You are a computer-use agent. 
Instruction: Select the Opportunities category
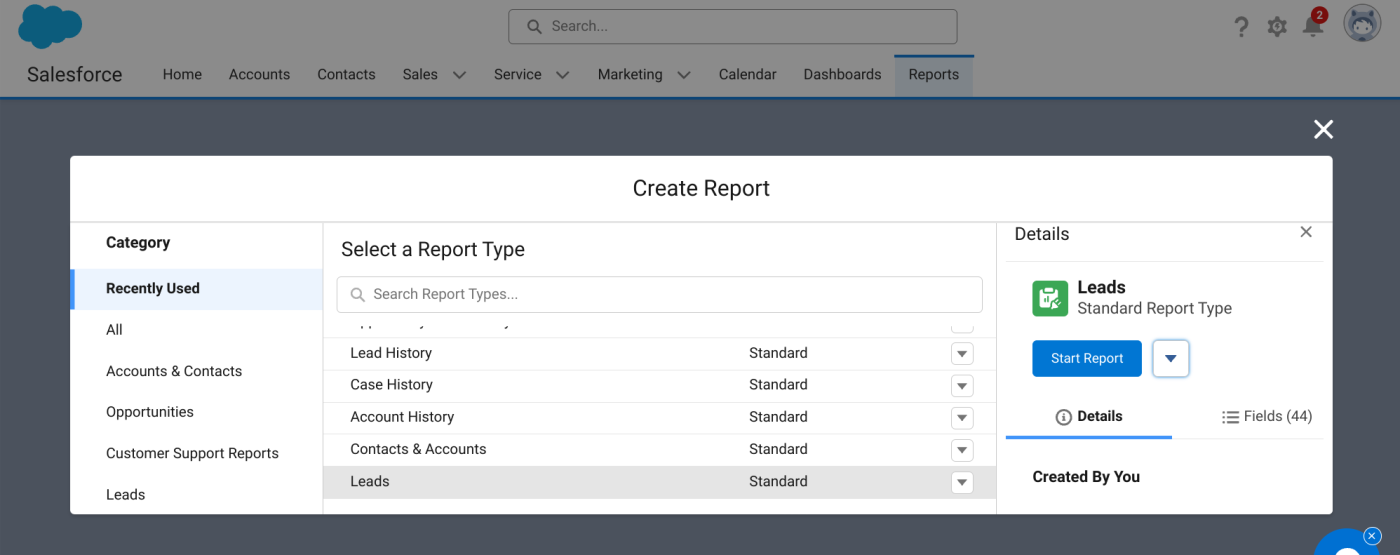pyautogui.click(x=150, y=412)
